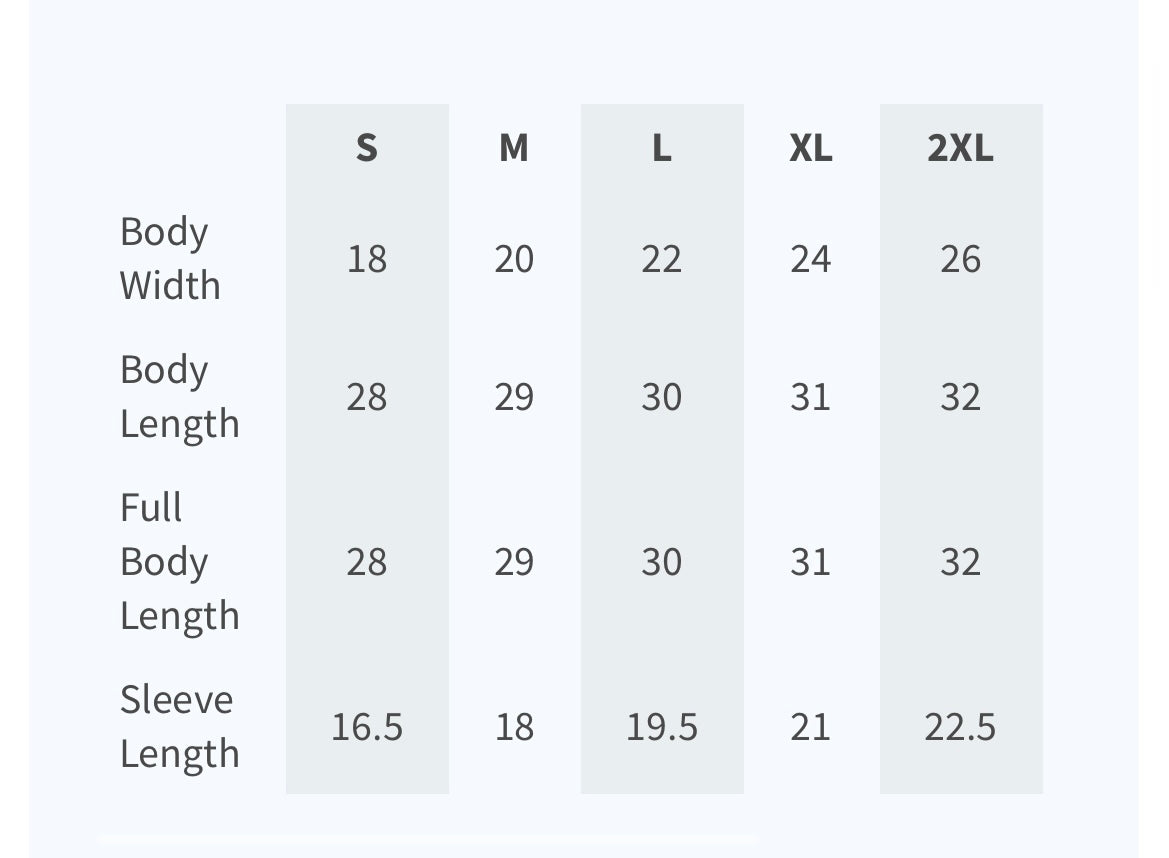
Task: Select the Body Length row label
Action: 179,397
